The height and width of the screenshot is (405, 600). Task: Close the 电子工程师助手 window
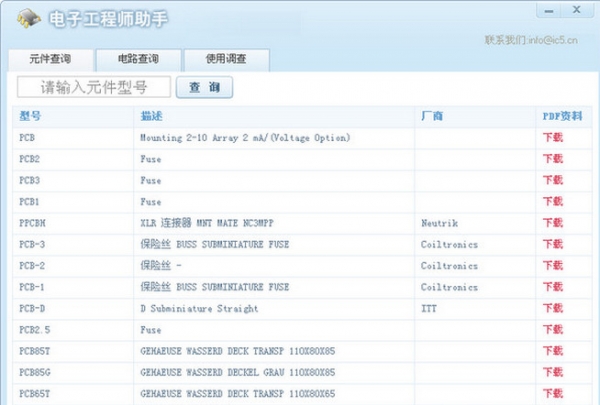[576, 10]
